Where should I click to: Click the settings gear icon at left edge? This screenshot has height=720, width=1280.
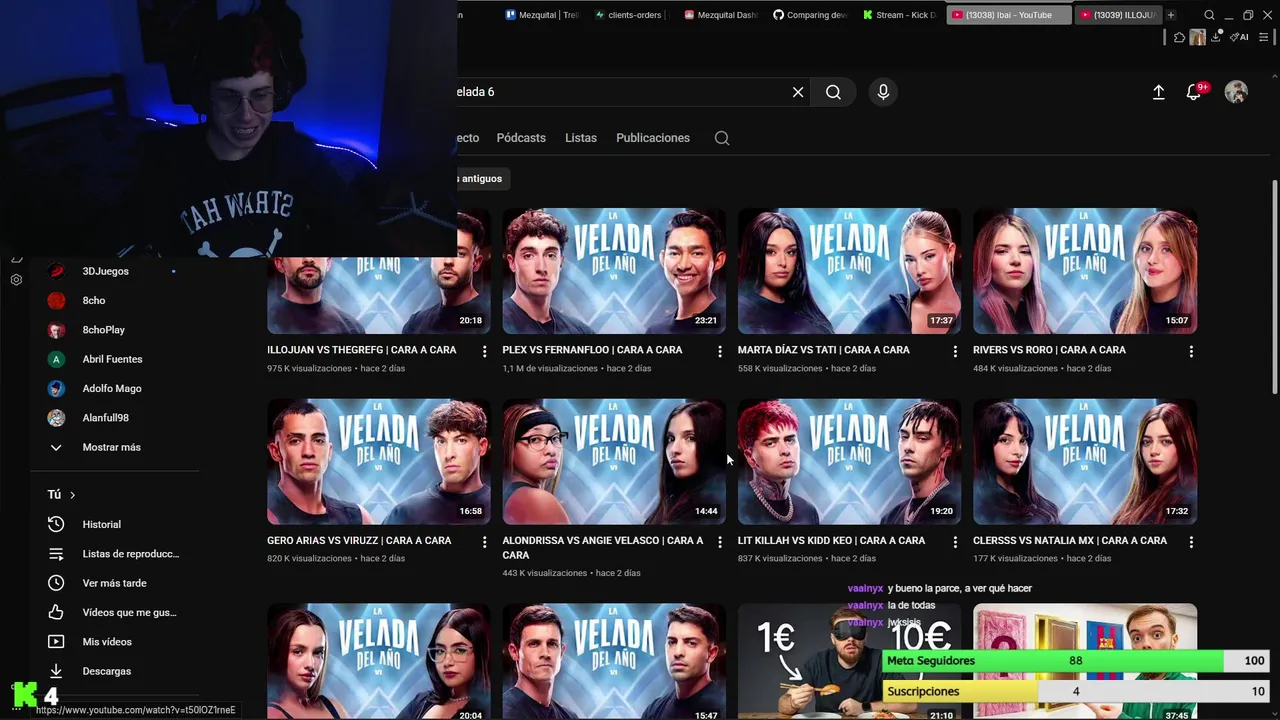click(x=16, y=280)
